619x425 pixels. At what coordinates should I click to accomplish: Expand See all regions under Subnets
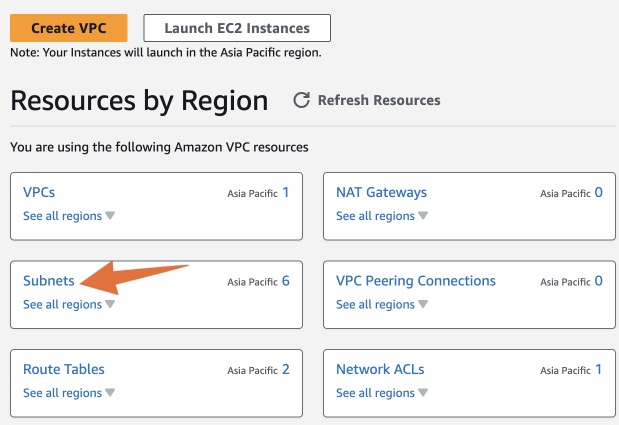69,305
